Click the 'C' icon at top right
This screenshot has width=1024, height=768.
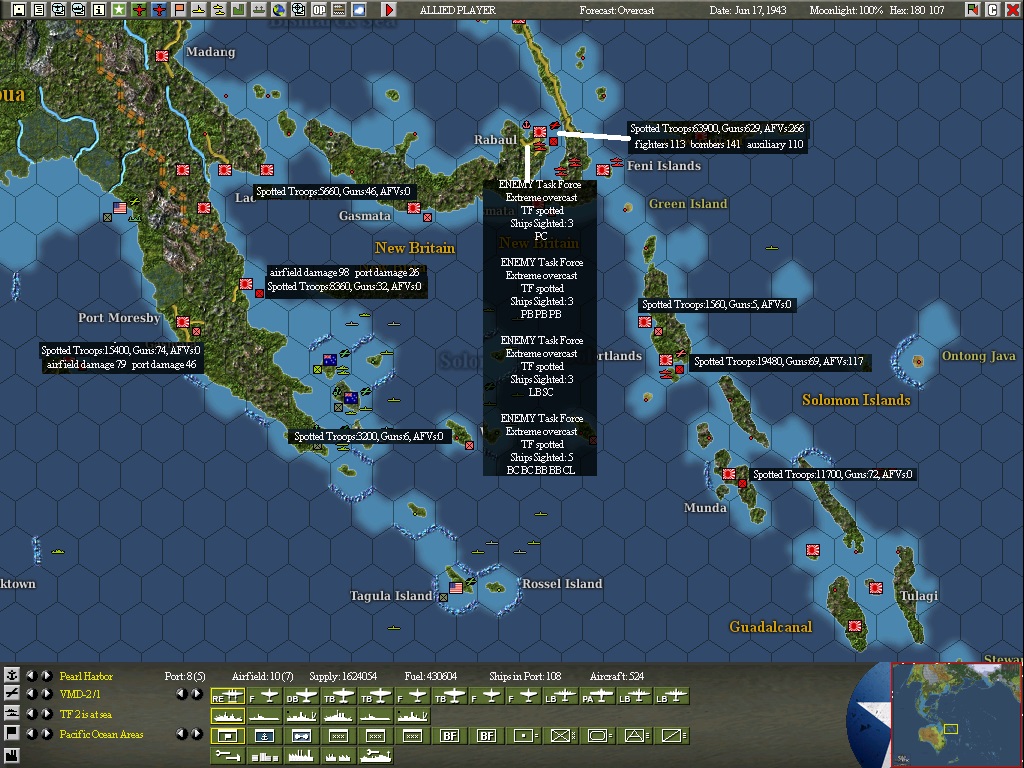992,10
